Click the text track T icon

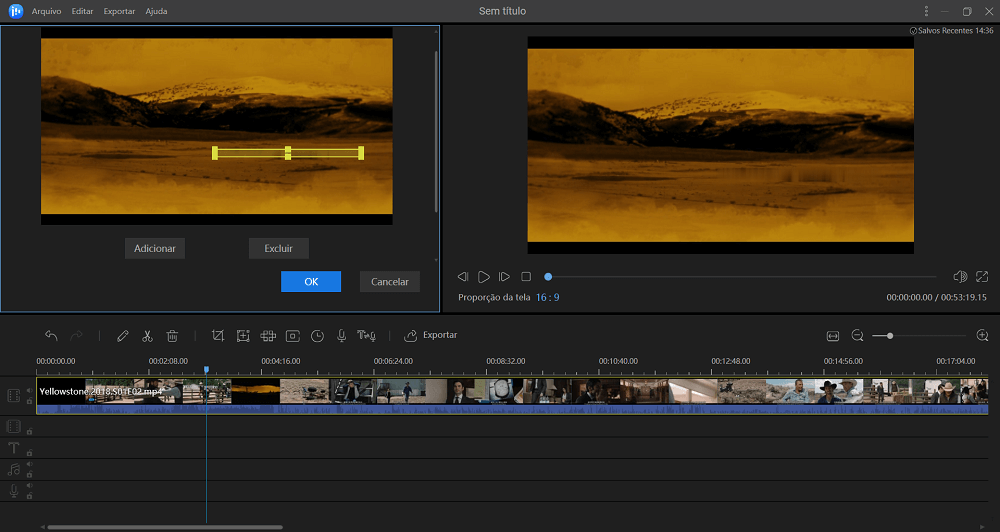pyautogui.click(x=13, y=448)
